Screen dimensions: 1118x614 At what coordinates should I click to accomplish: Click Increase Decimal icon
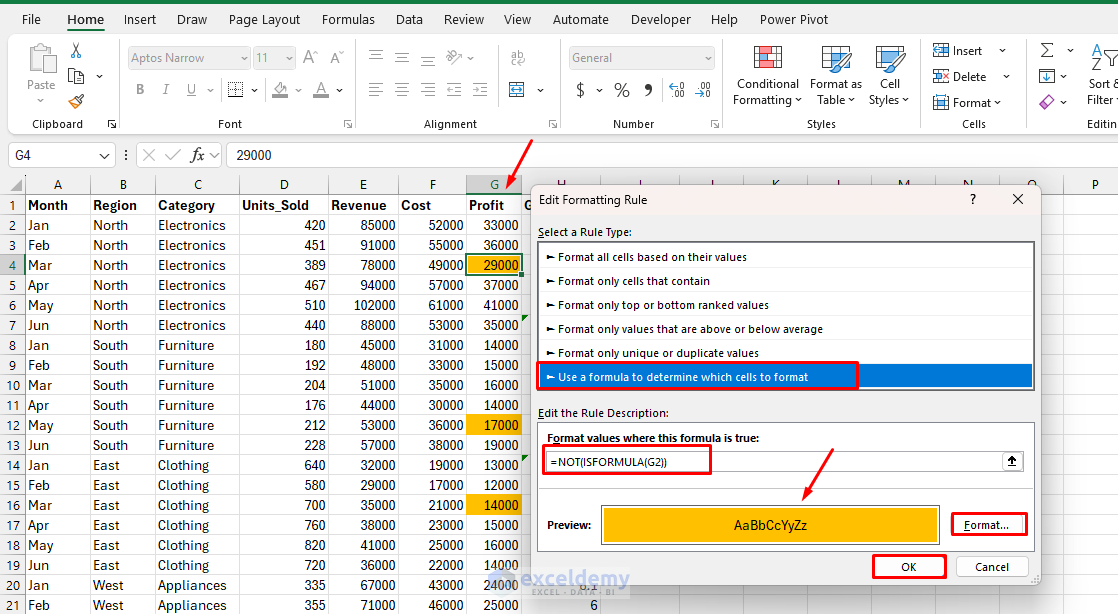(677, 90)
